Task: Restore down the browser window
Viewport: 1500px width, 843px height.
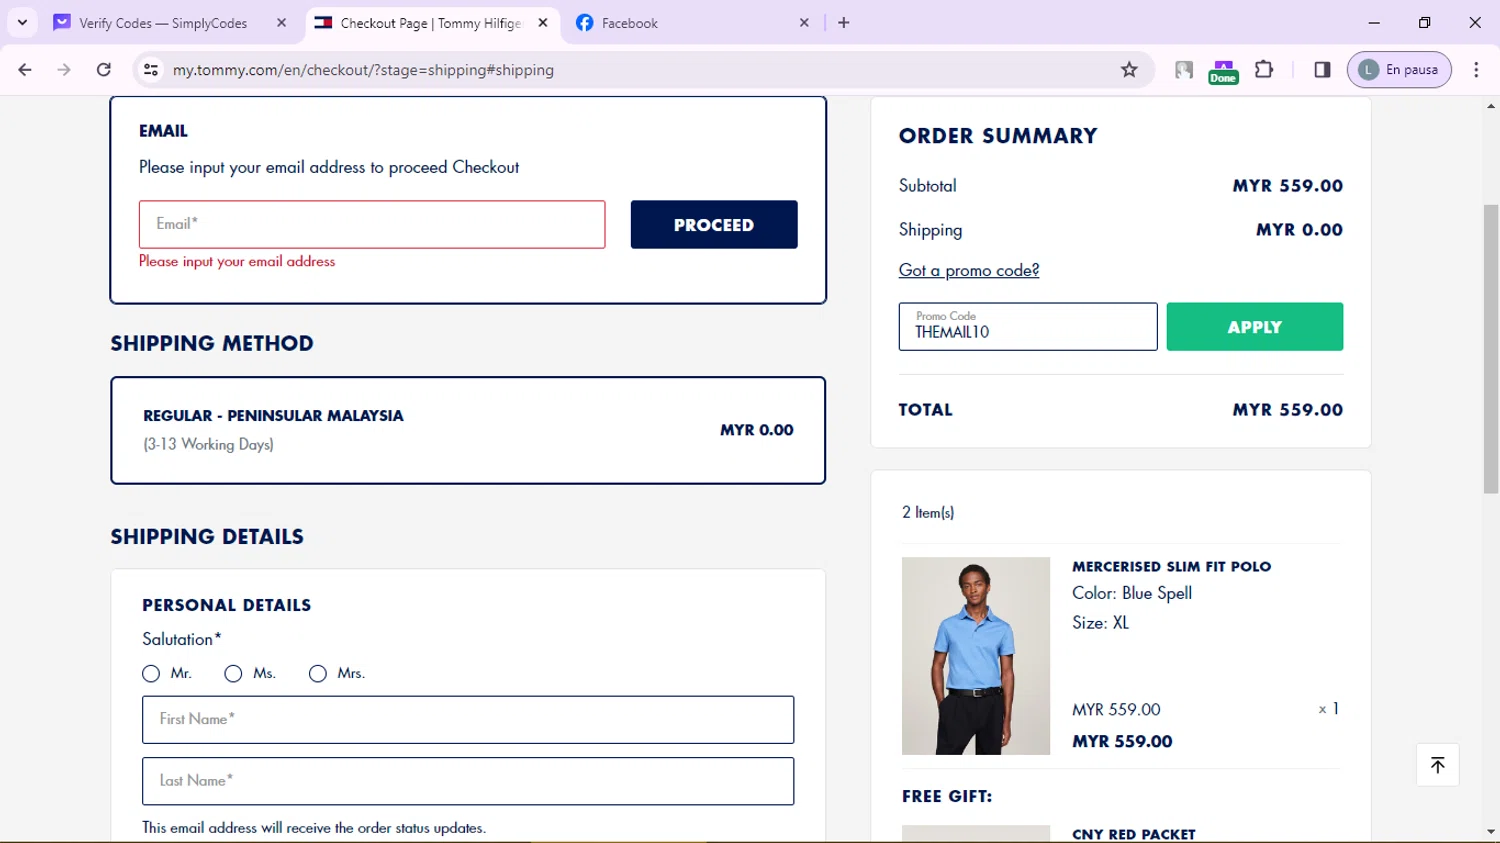Action: click(x=1425, y=22)
